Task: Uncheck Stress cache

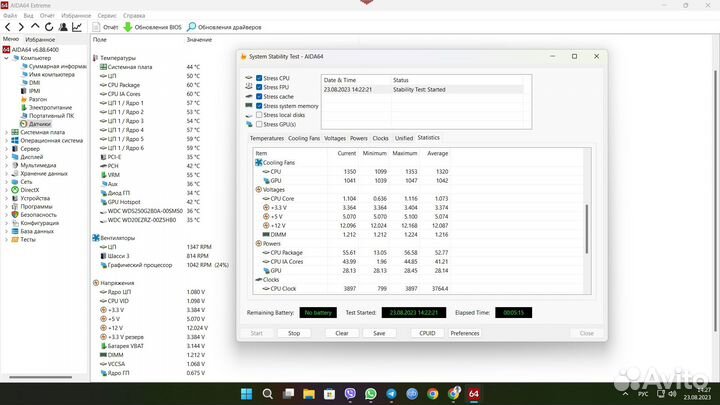Action: [259, 96]
